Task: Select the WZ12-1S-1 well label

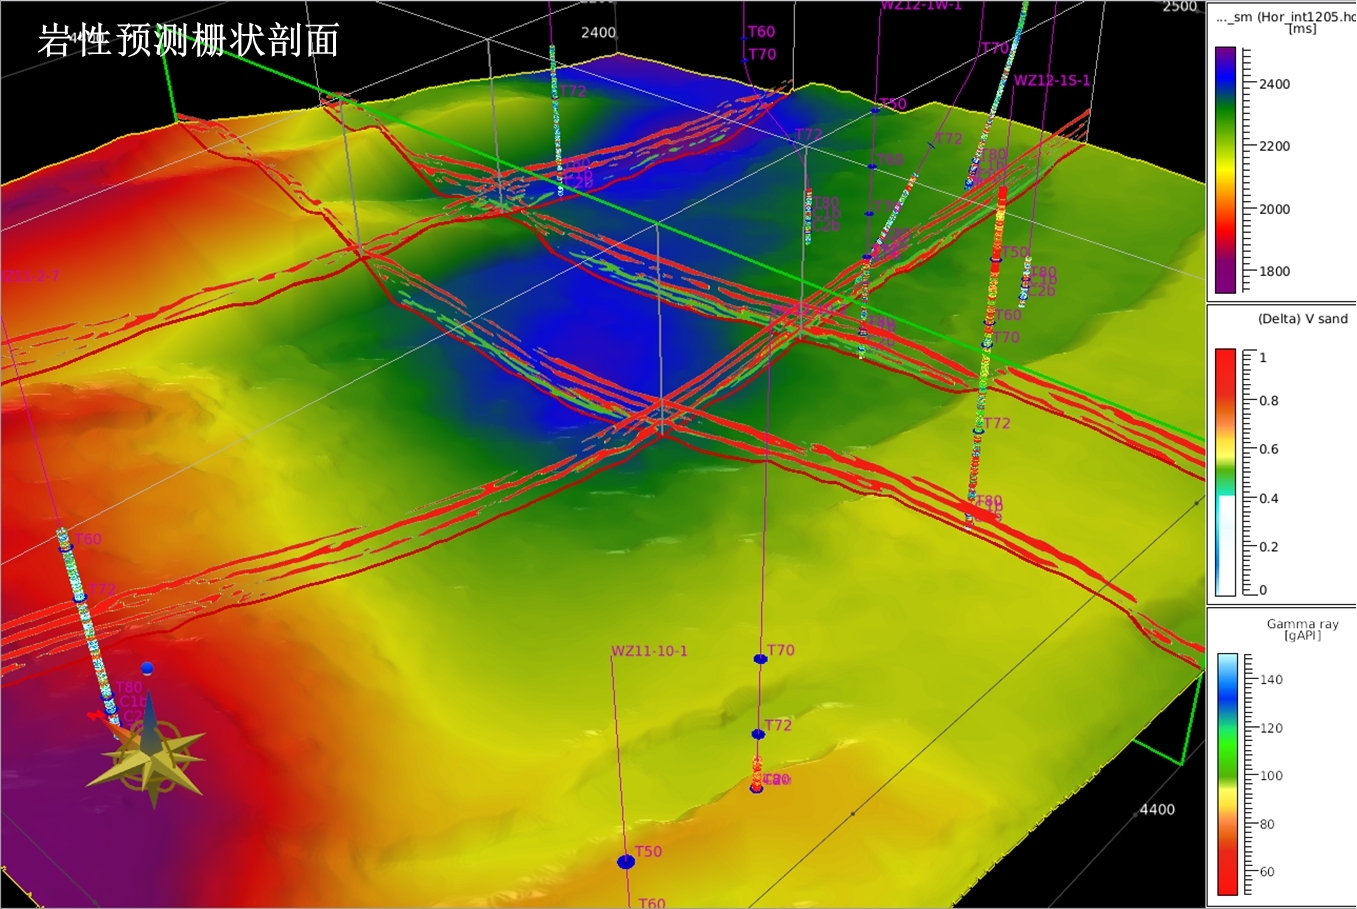Action: [x=1052, y=80]
